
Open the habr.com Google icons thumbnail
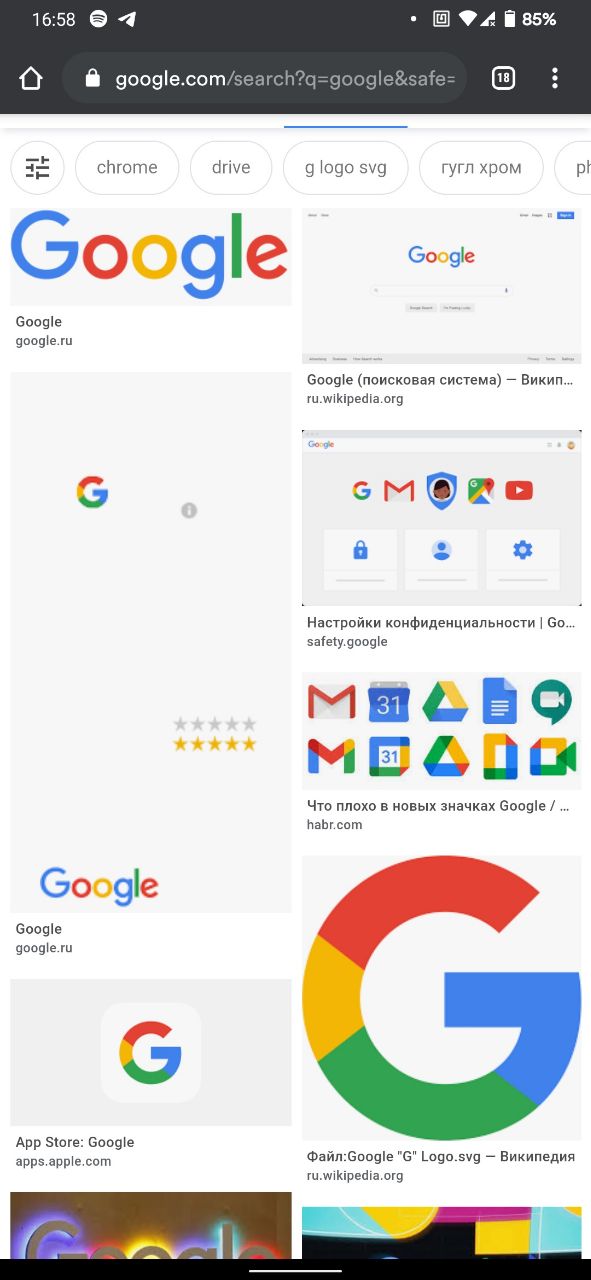[x=442, y=731]
